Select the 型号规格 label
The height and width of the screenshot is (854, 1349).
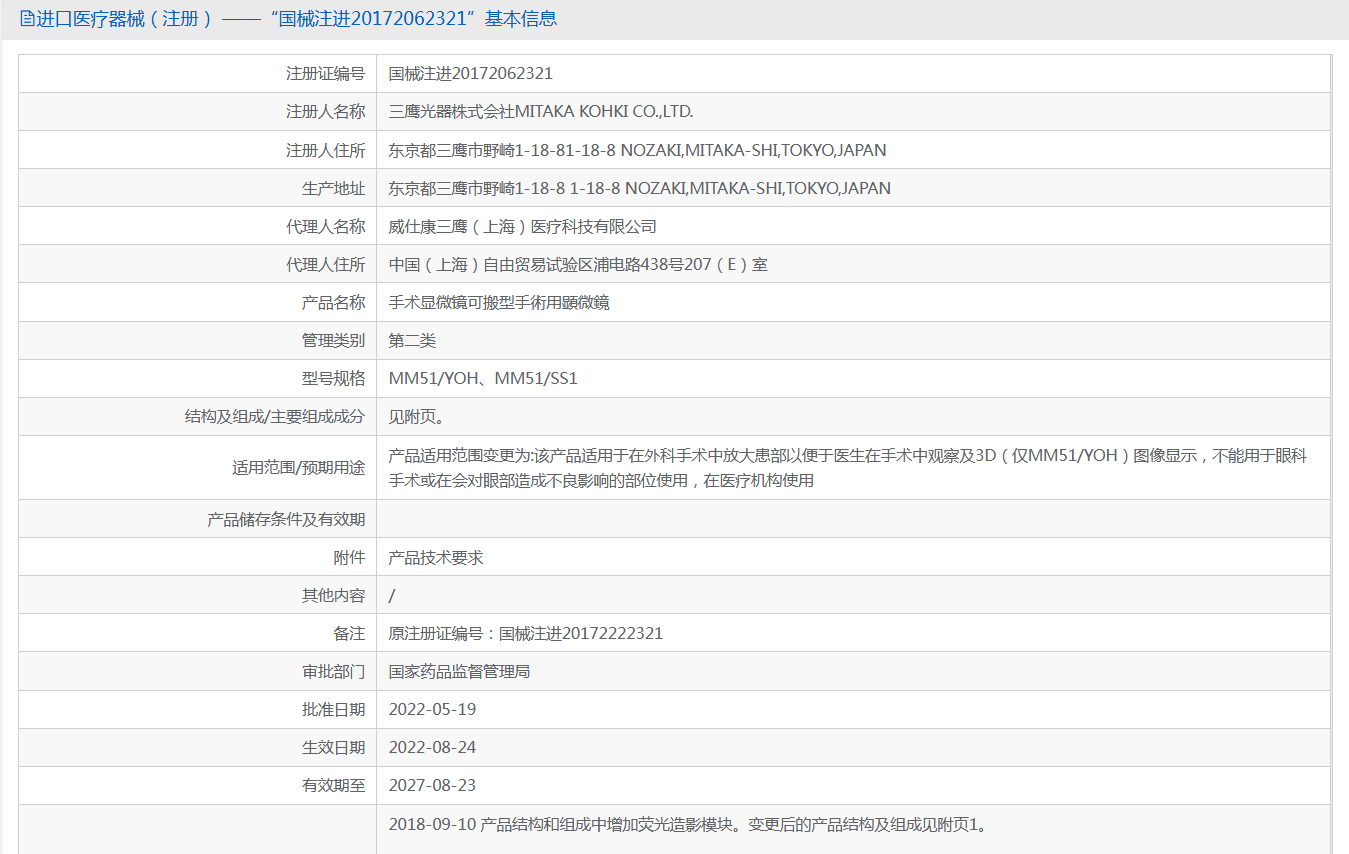[x=334, y=378]
